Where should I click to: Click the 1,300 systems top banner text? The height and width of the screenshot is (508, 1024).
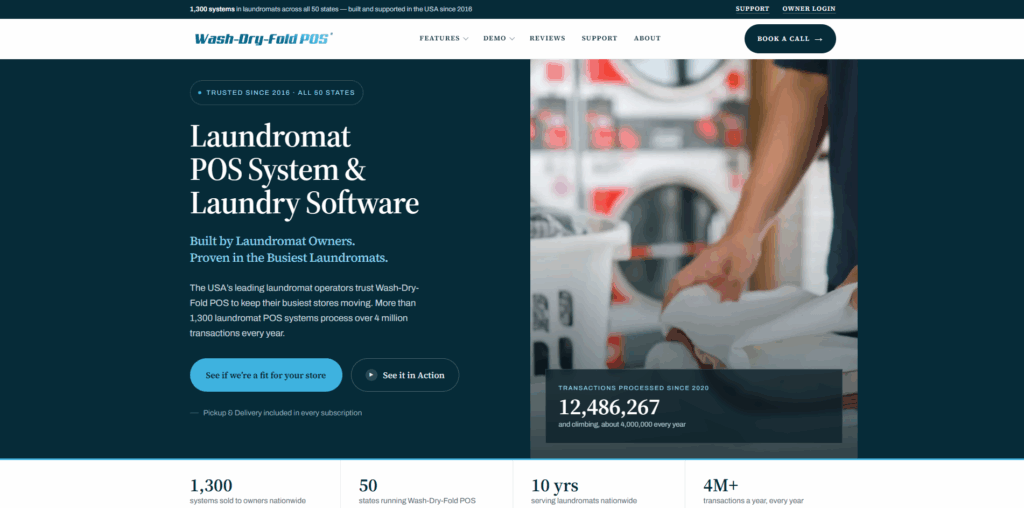(331, 9)
